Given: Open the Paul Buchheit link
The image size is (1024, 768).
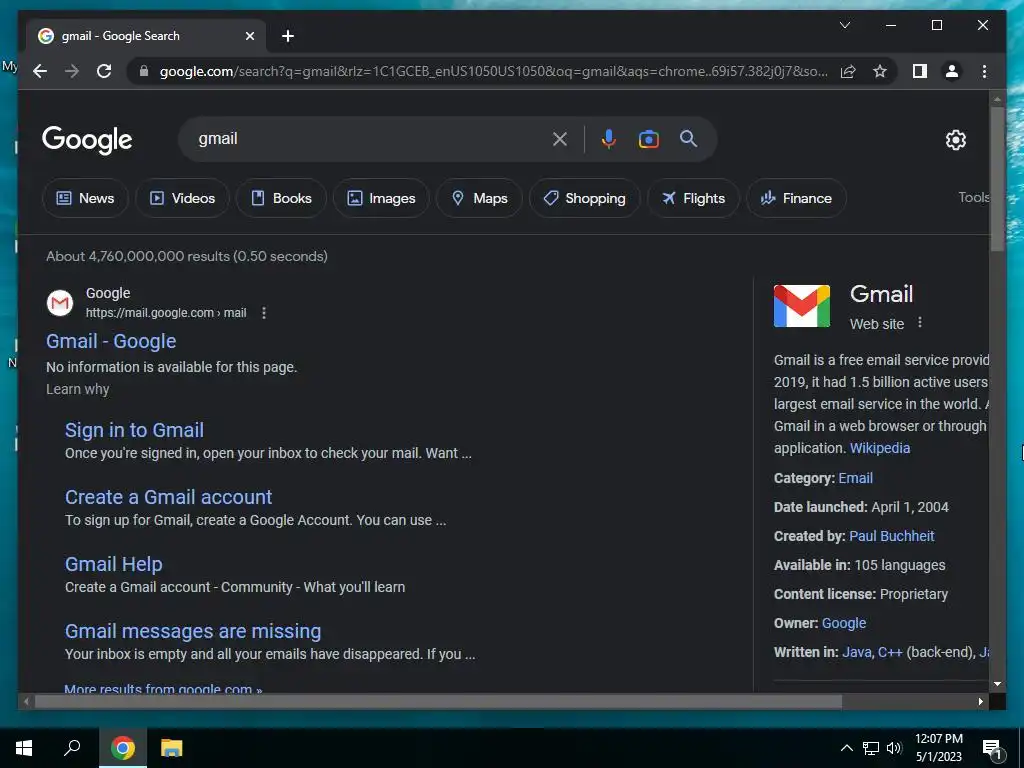Looking at the screenshot, I should pos(891,536).
